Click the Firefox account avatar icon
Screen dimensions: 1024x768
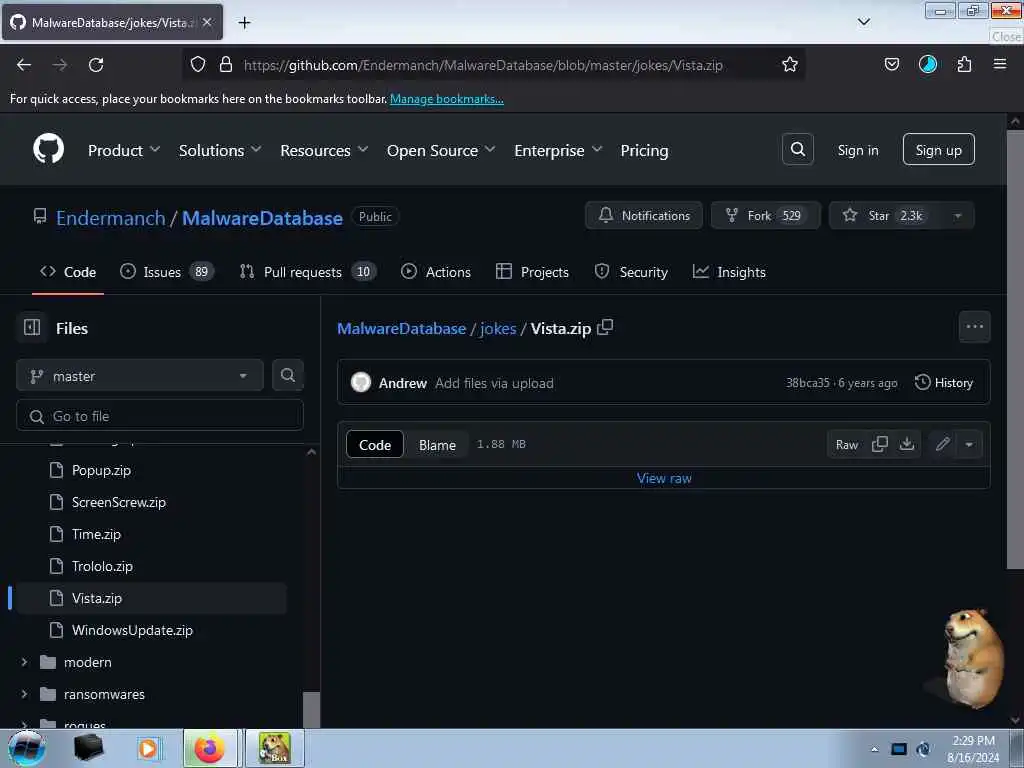click(927, 64)
